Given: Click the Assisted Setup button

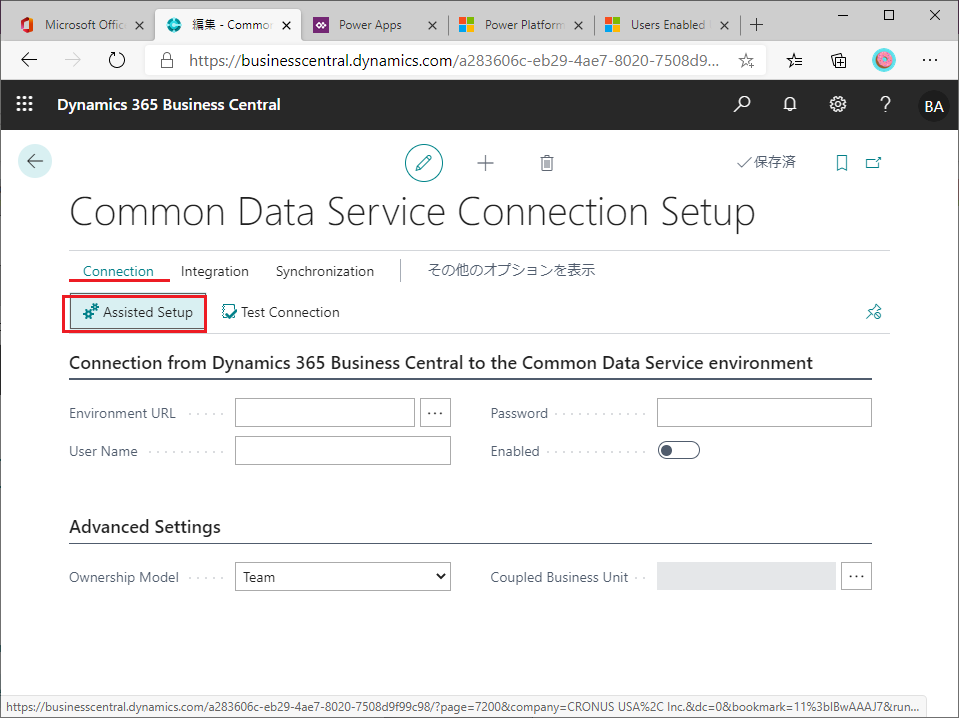Looking at the screenshot, I should 138,312.
